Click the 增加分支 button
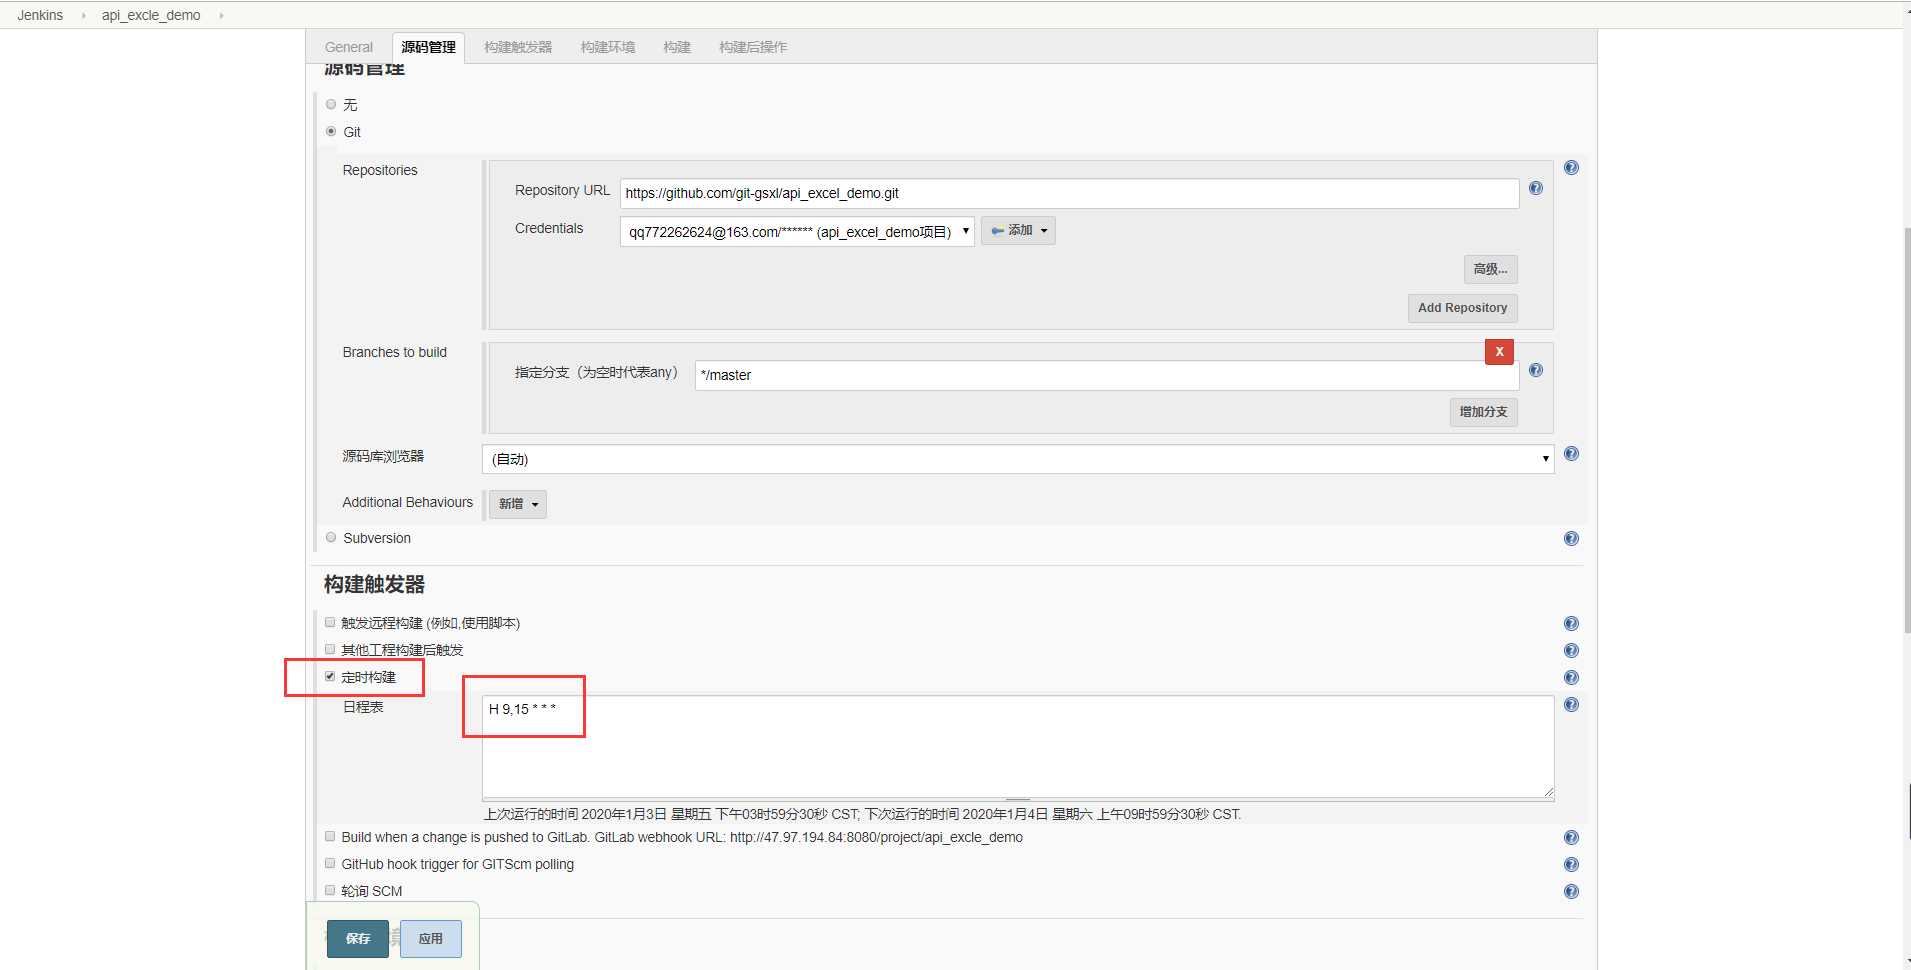The height and width of the screenshot is (970, 1911). tap(1483, 412)
